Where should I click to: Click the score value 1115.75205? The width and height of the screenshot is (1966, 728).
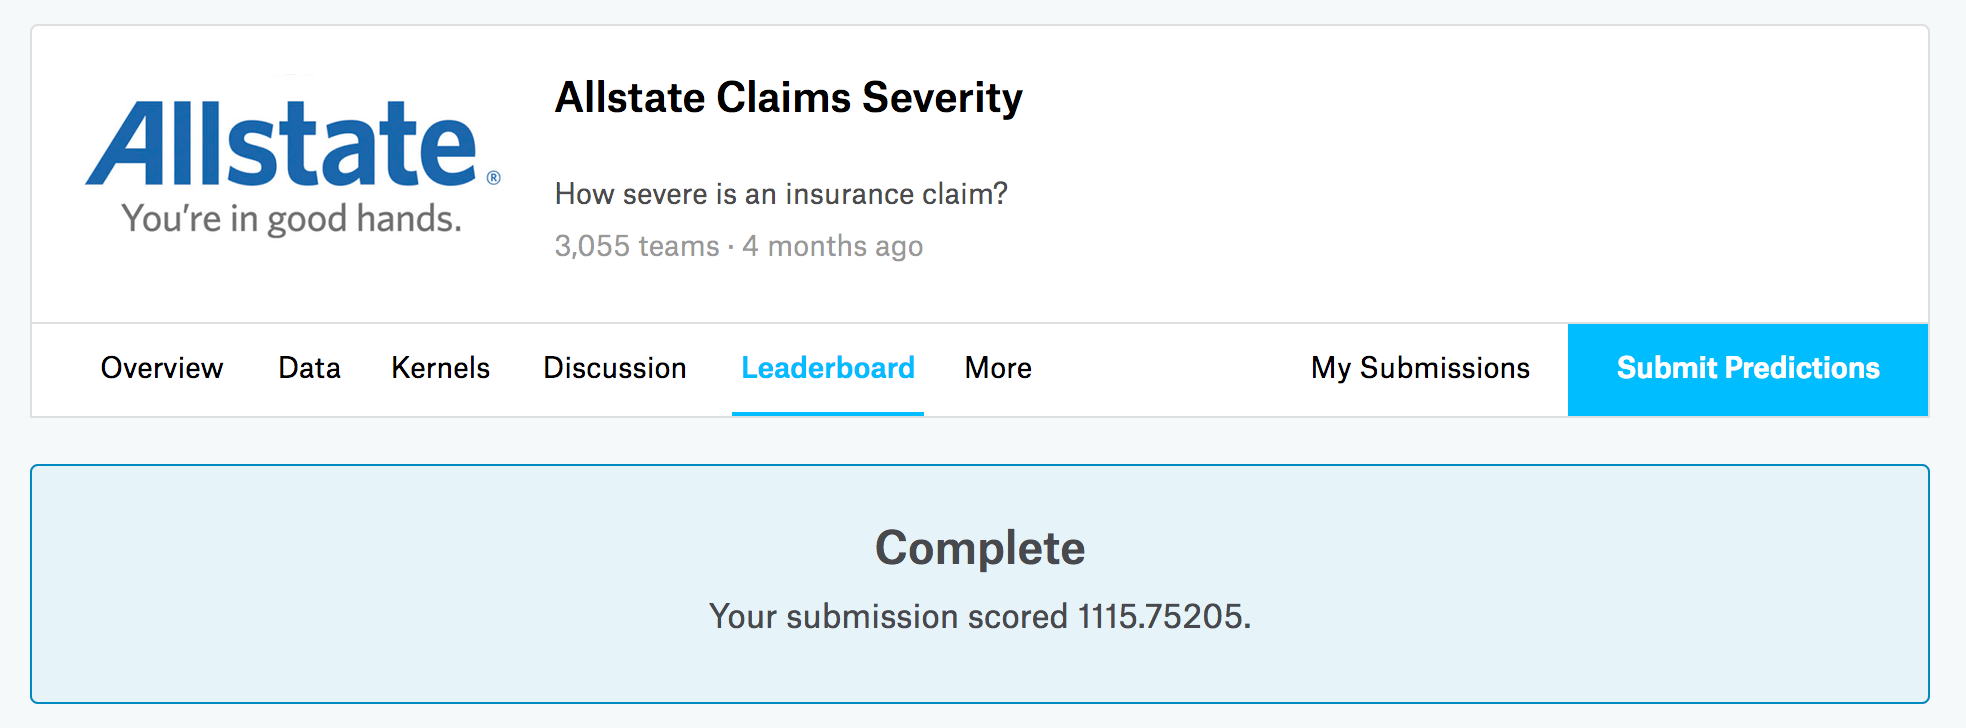(x=1160, y=616)
